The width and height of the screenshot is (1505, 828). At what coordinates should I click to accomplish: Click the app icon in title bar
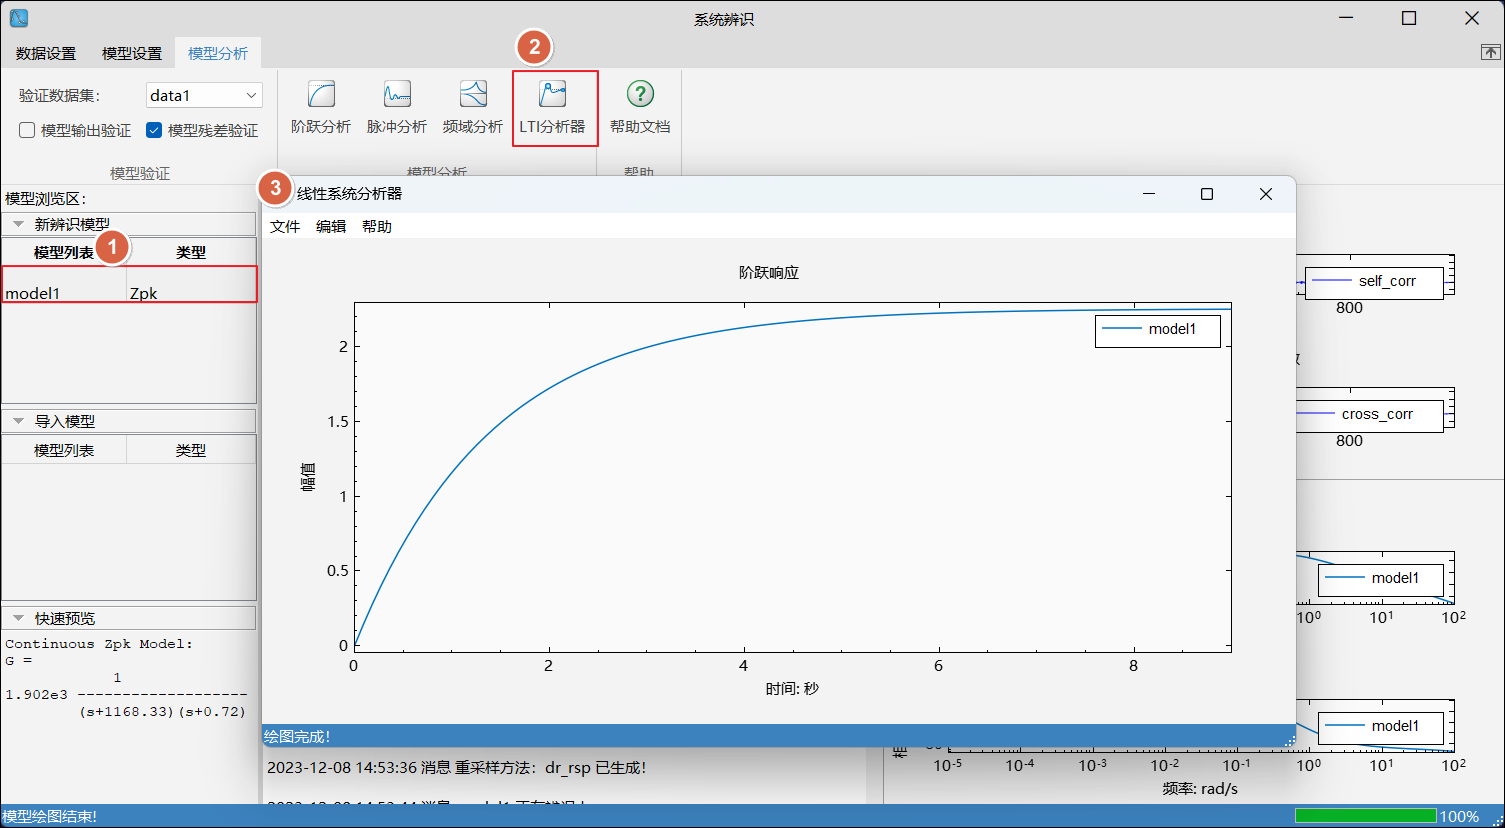(x=18, y=18)
